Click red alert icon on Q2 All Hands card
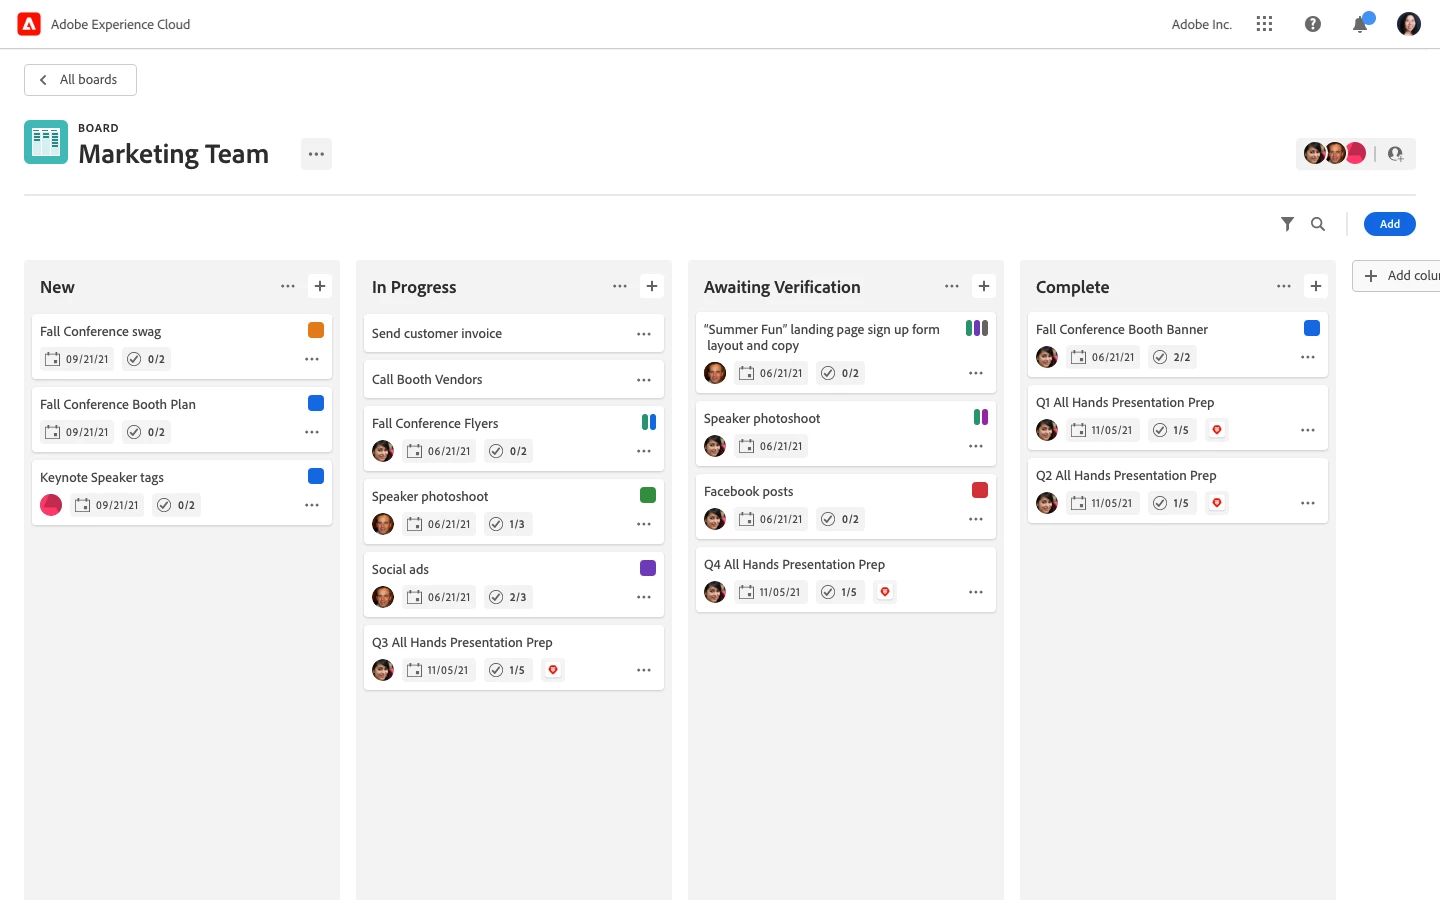Image resolution: width=1440 pixels, height=900 pixels. tap(1217, 503)
